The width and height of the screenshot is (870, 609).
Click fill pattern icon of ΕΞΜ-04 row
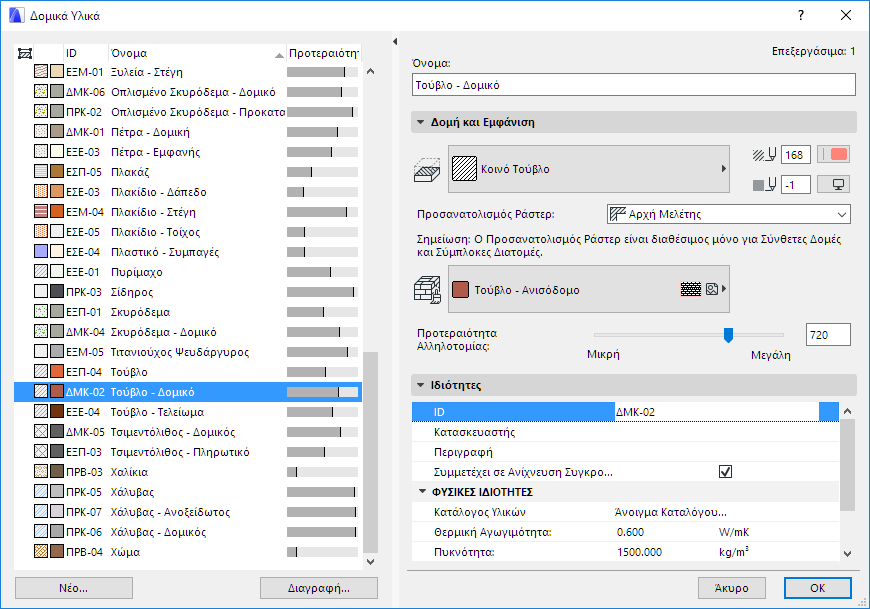point(41,212)
